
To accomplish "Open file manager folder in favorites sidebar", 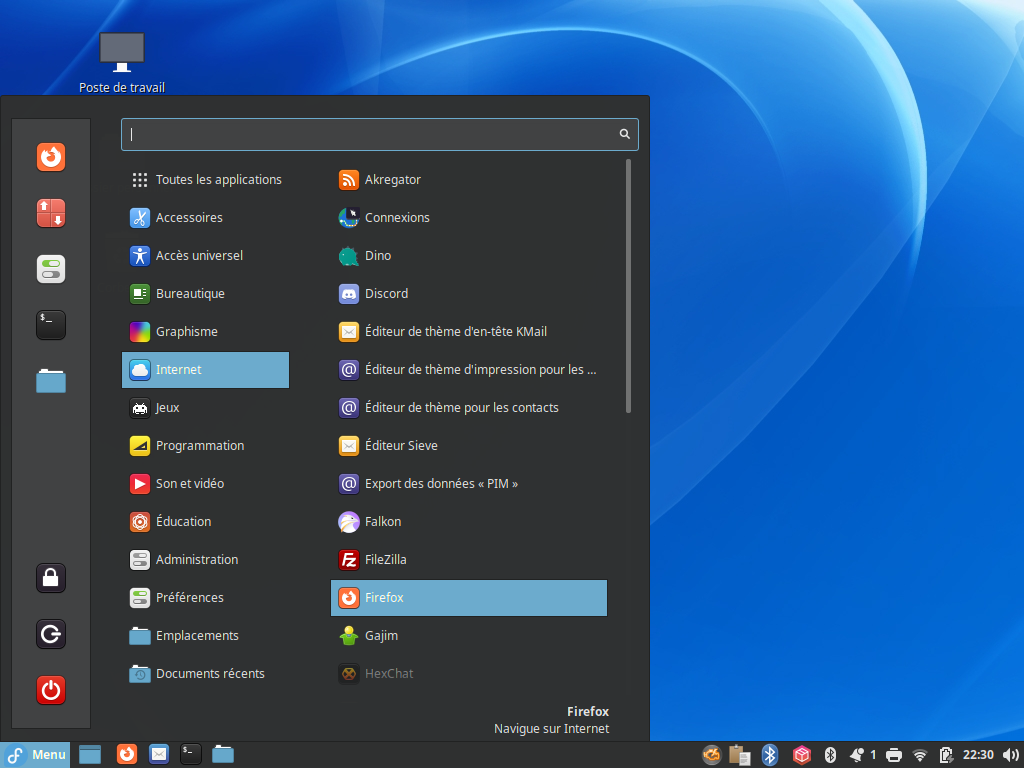I will tap(51, 381).
